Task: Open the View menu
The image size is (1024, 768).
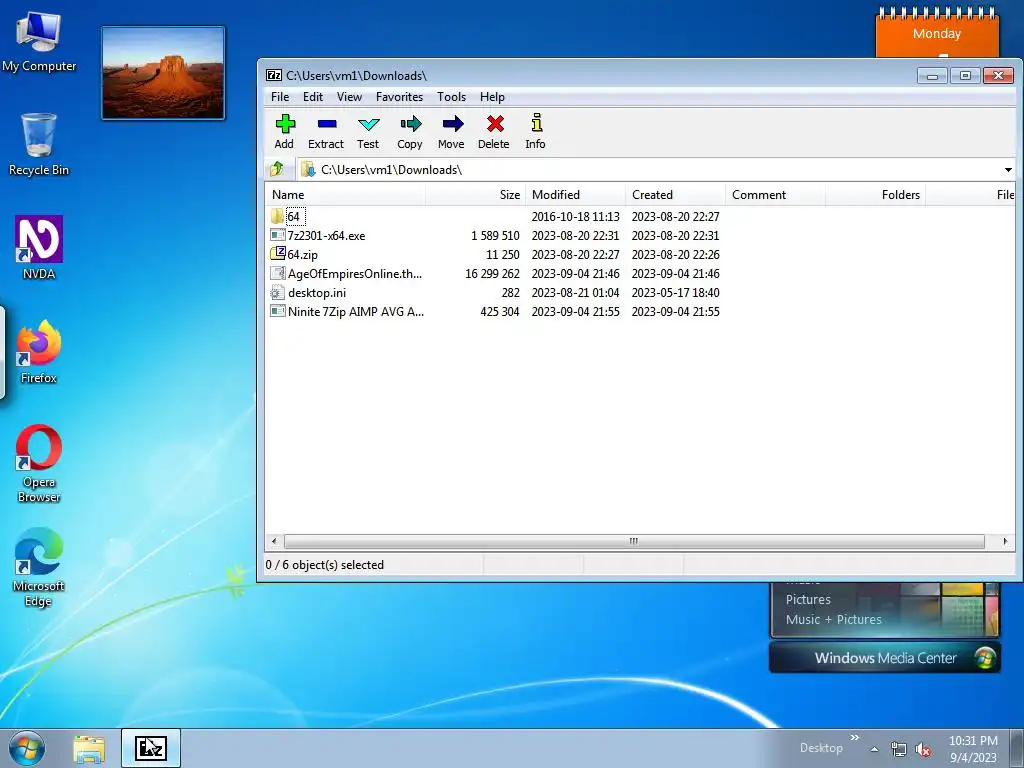Action: (x=349, y=97)
